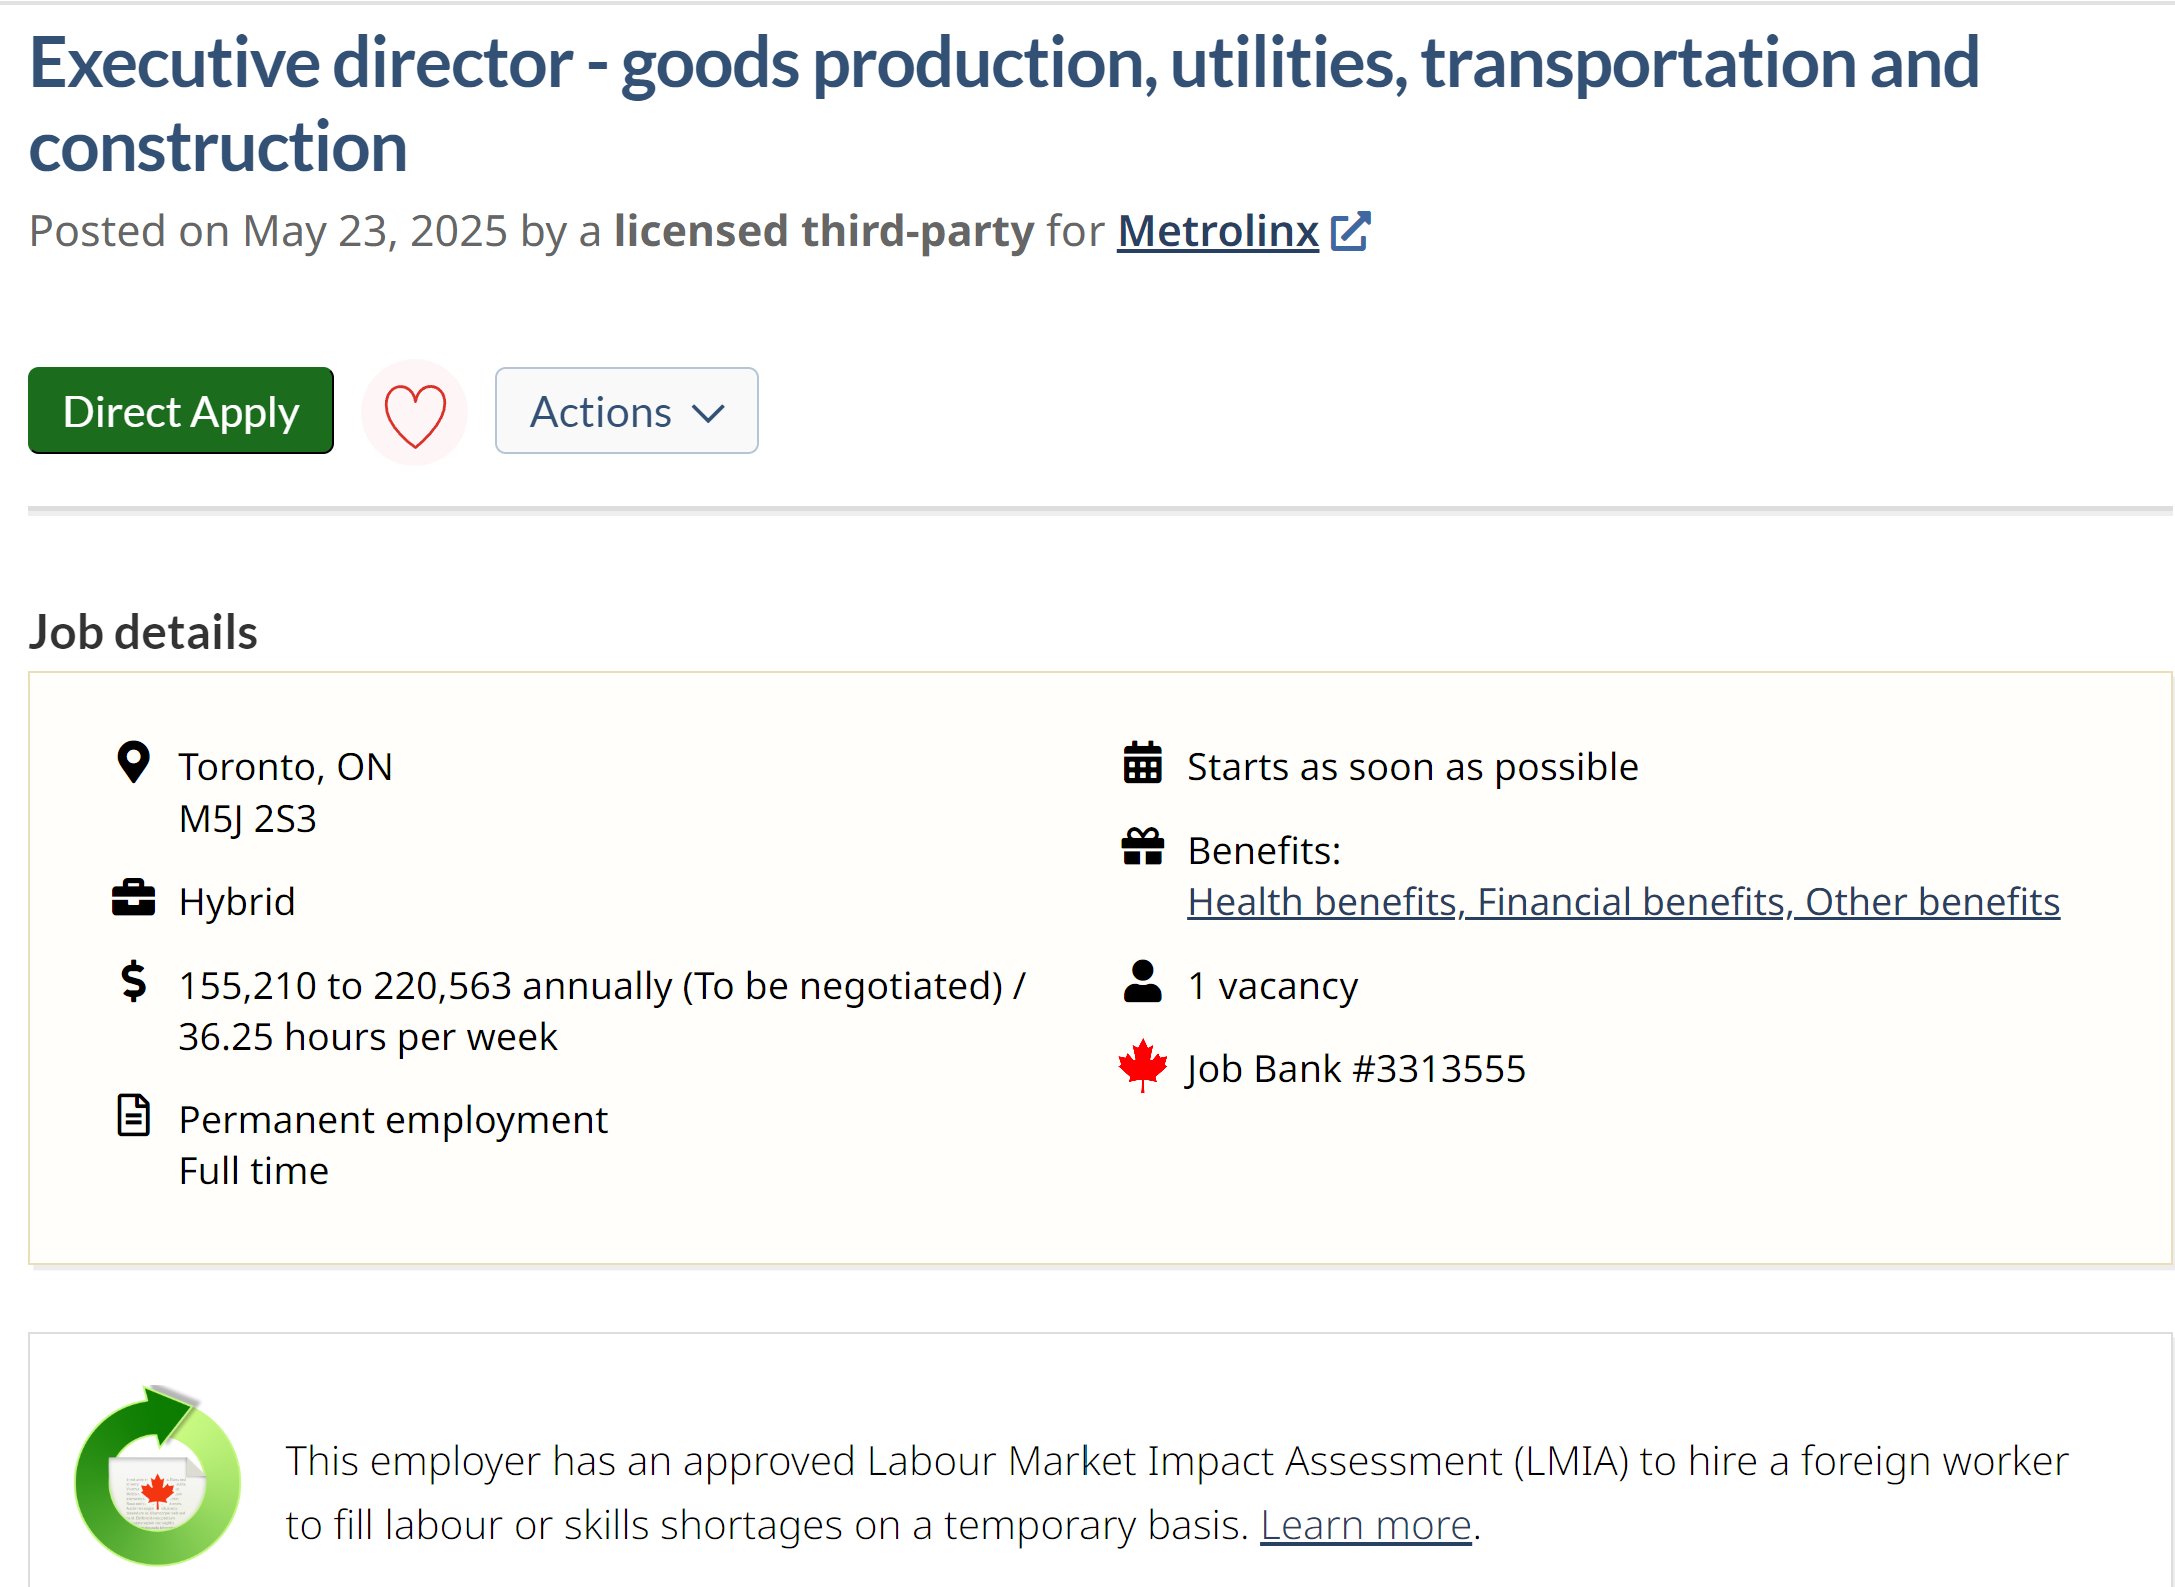Click the Job details heading
The height and width of the screenshot is (1587, 2175).
pos(143,632)
